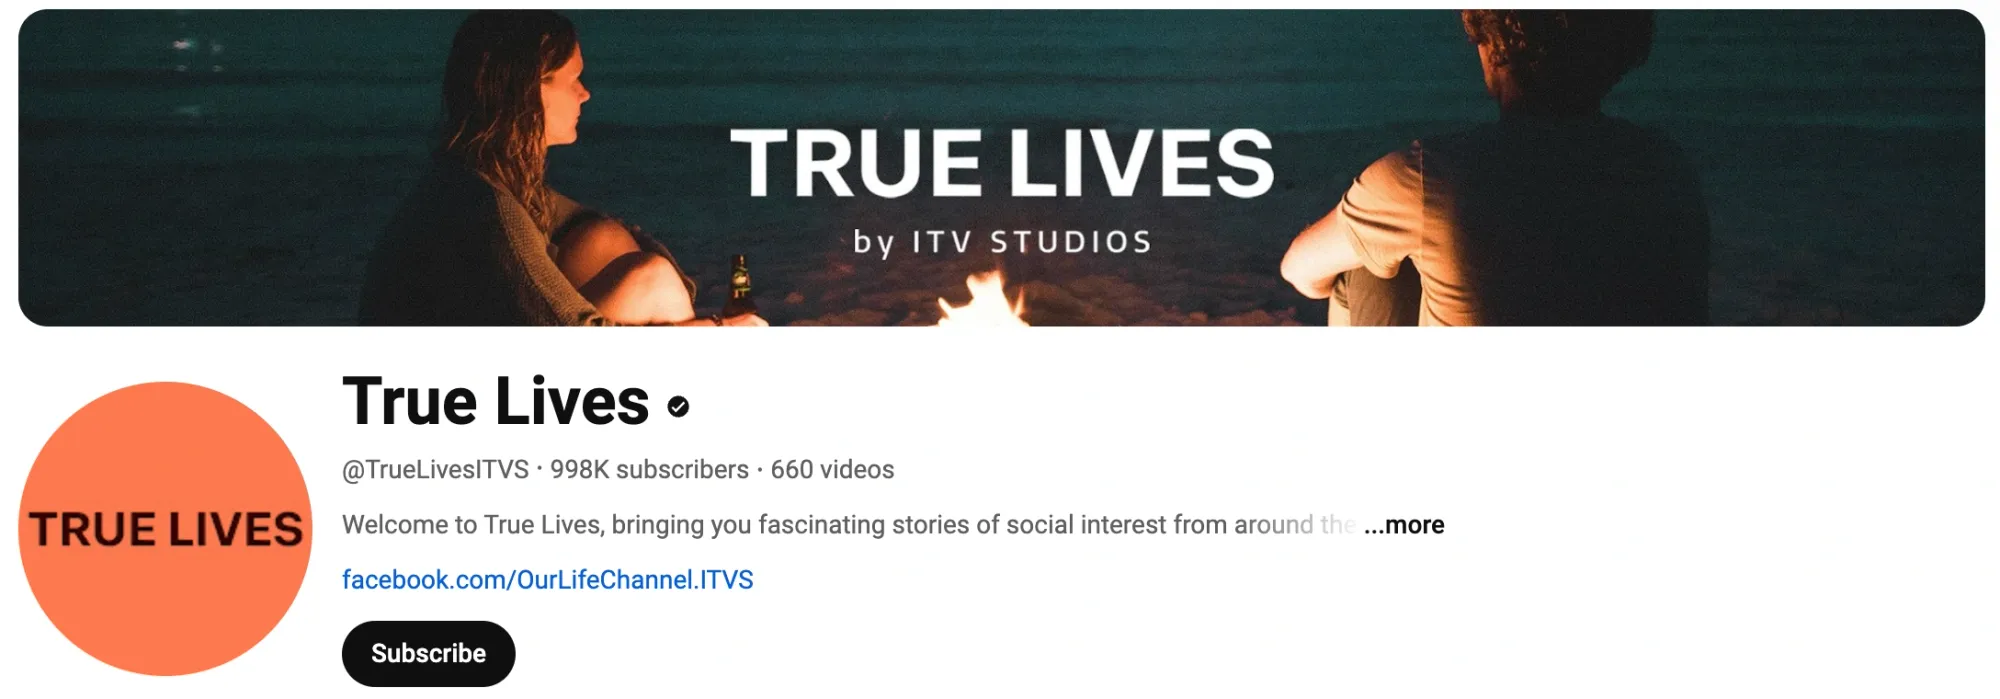The image size is (2000, 699).
Task: Open the facebook.com/OurLifeChannel.ITVS link
Action: [547, 580]
